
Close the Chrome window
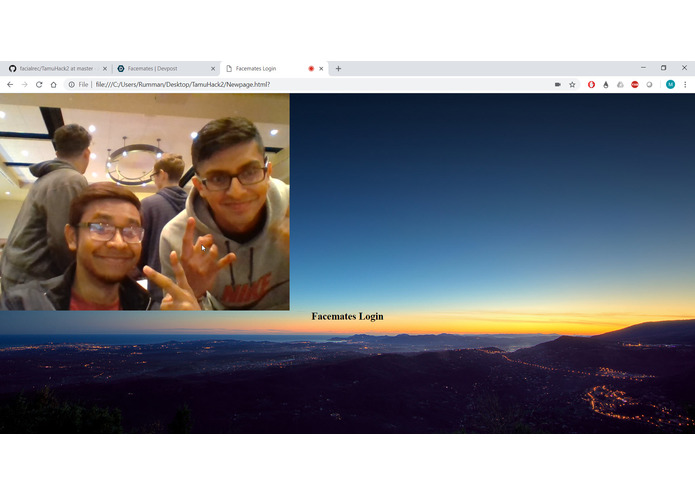tap(684, 68)
